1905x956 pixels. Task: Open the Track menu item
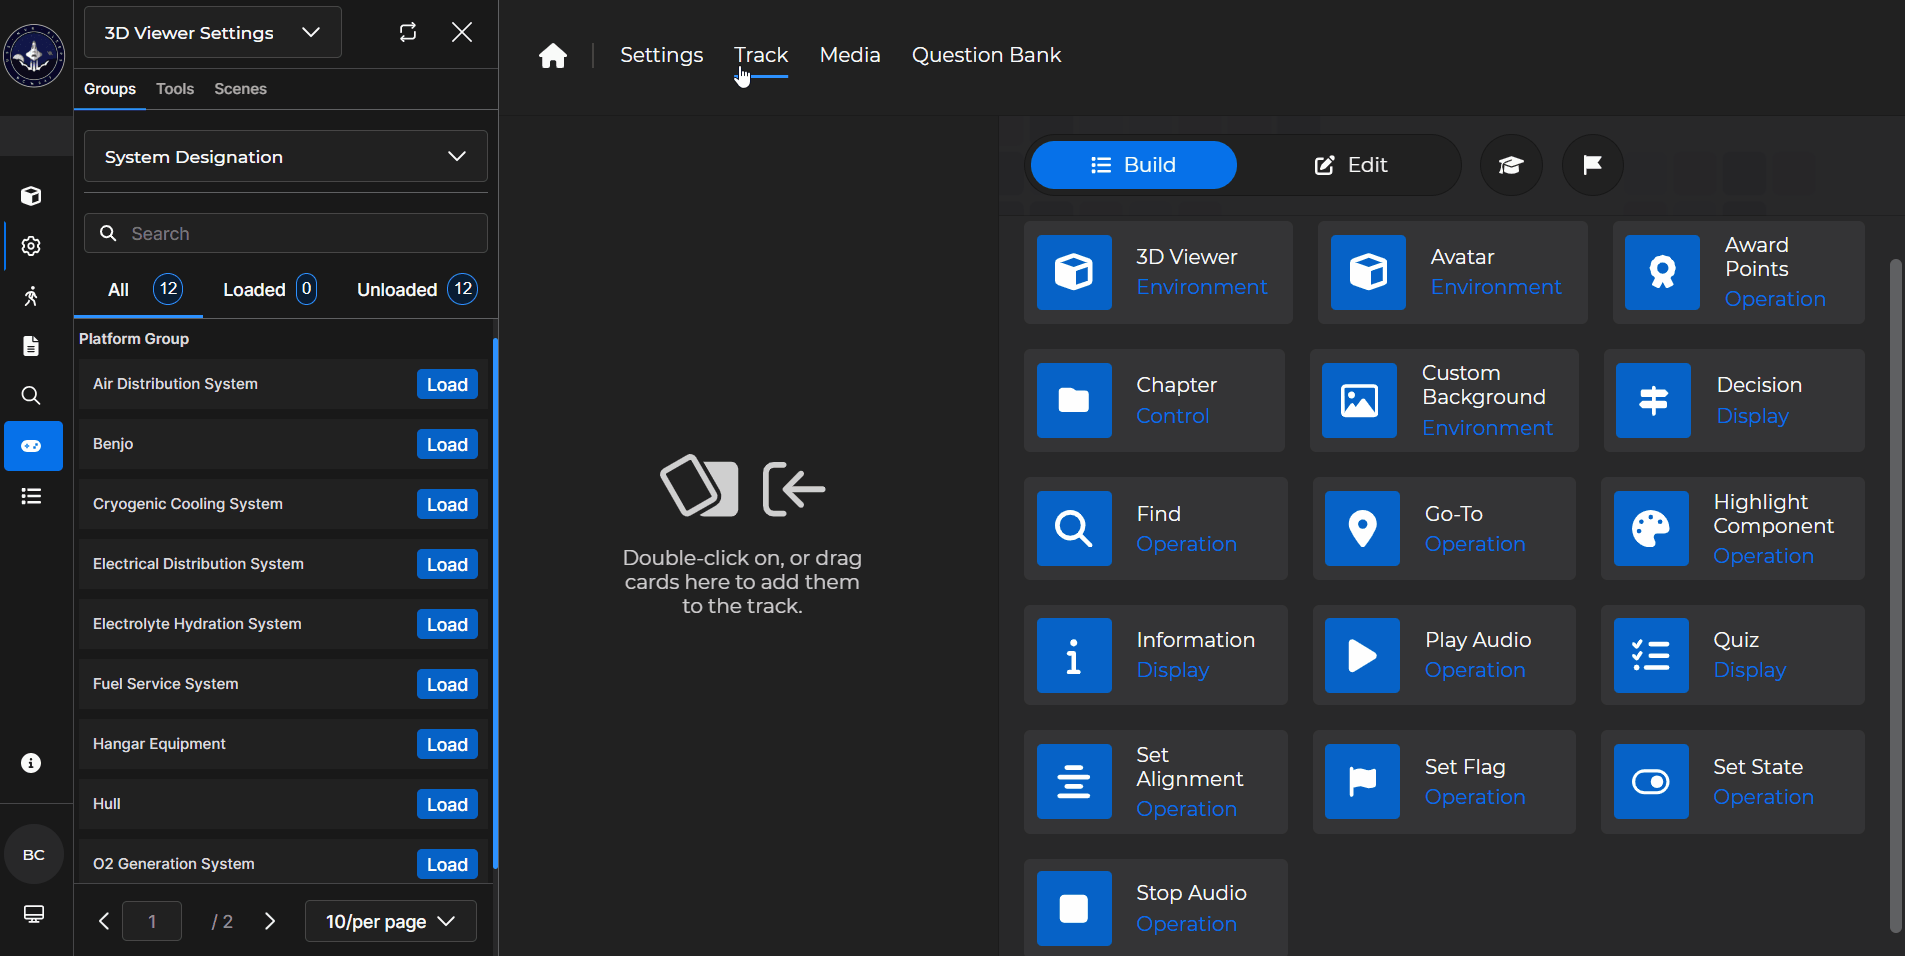(x=761, y=55)
